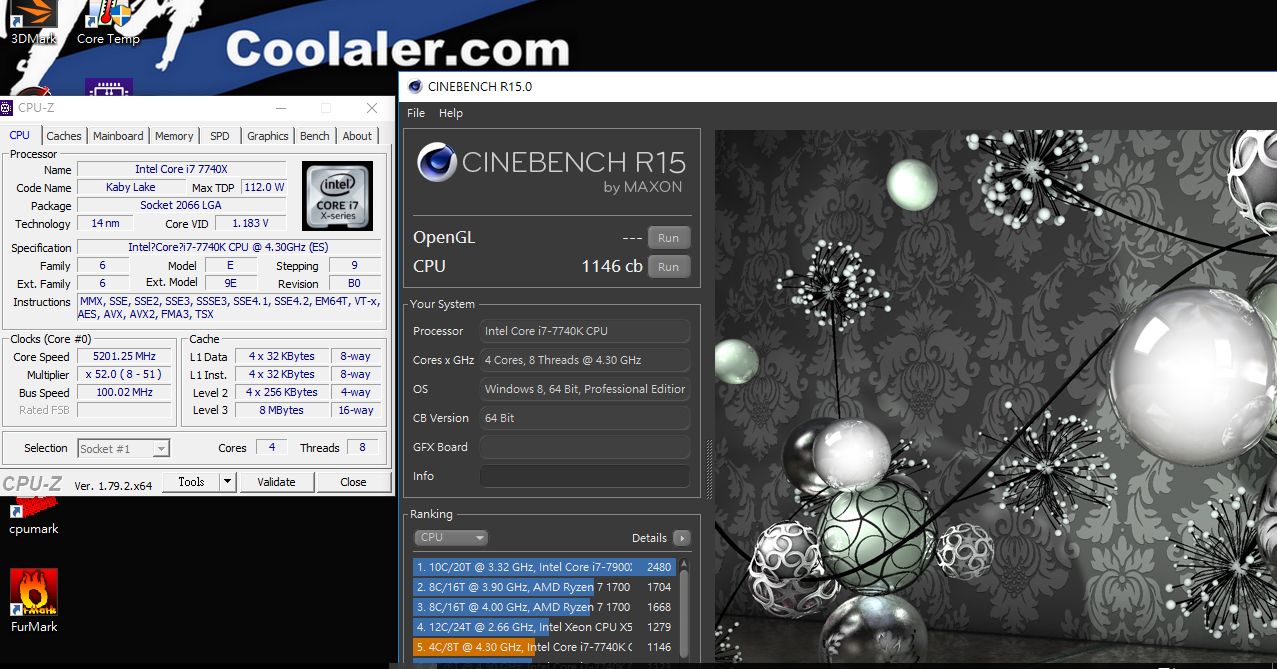Click the Cores count value 4

pyautogui.click(x=271, y=448)
